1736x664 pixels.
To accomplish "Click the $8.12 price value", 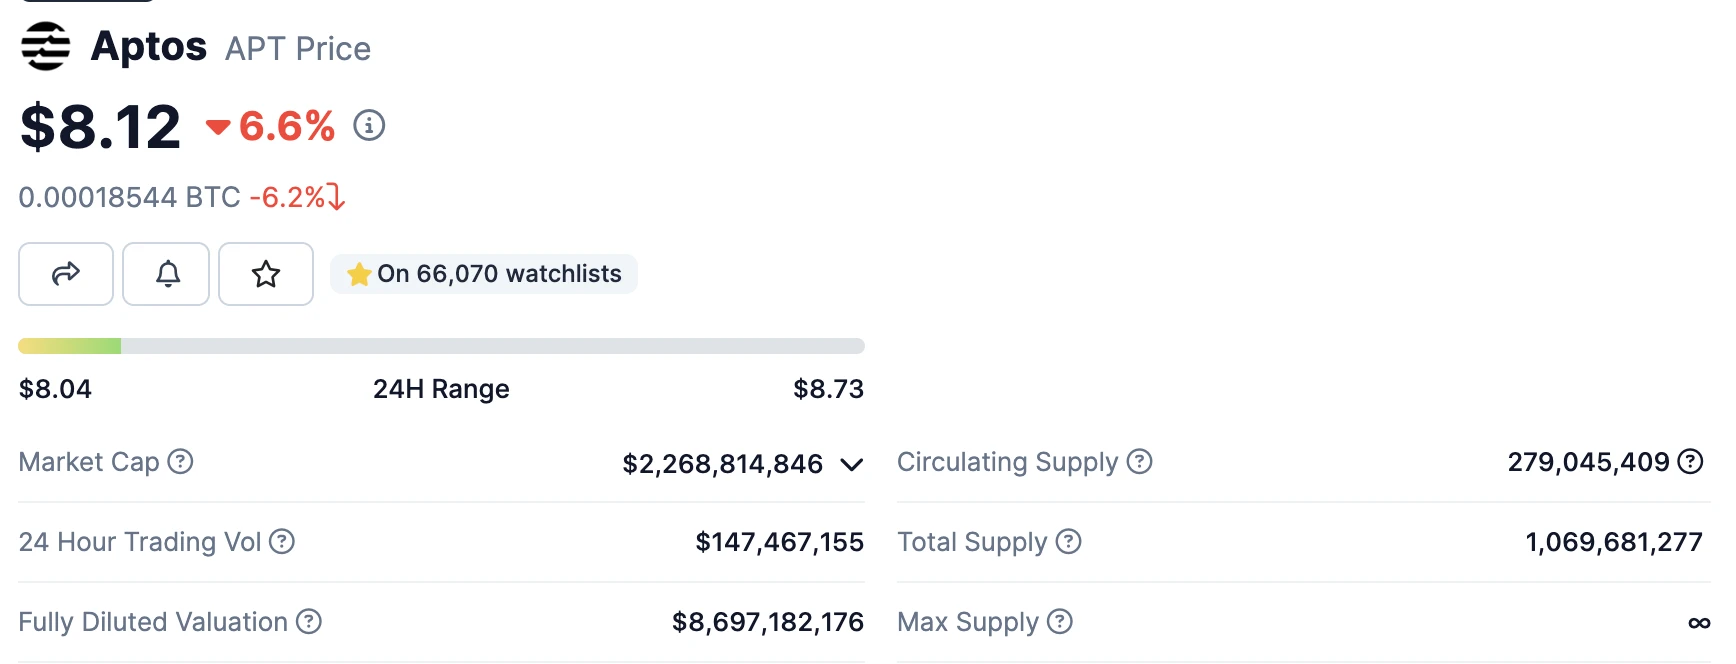I will pyautogui.click(x=101, y=127).
